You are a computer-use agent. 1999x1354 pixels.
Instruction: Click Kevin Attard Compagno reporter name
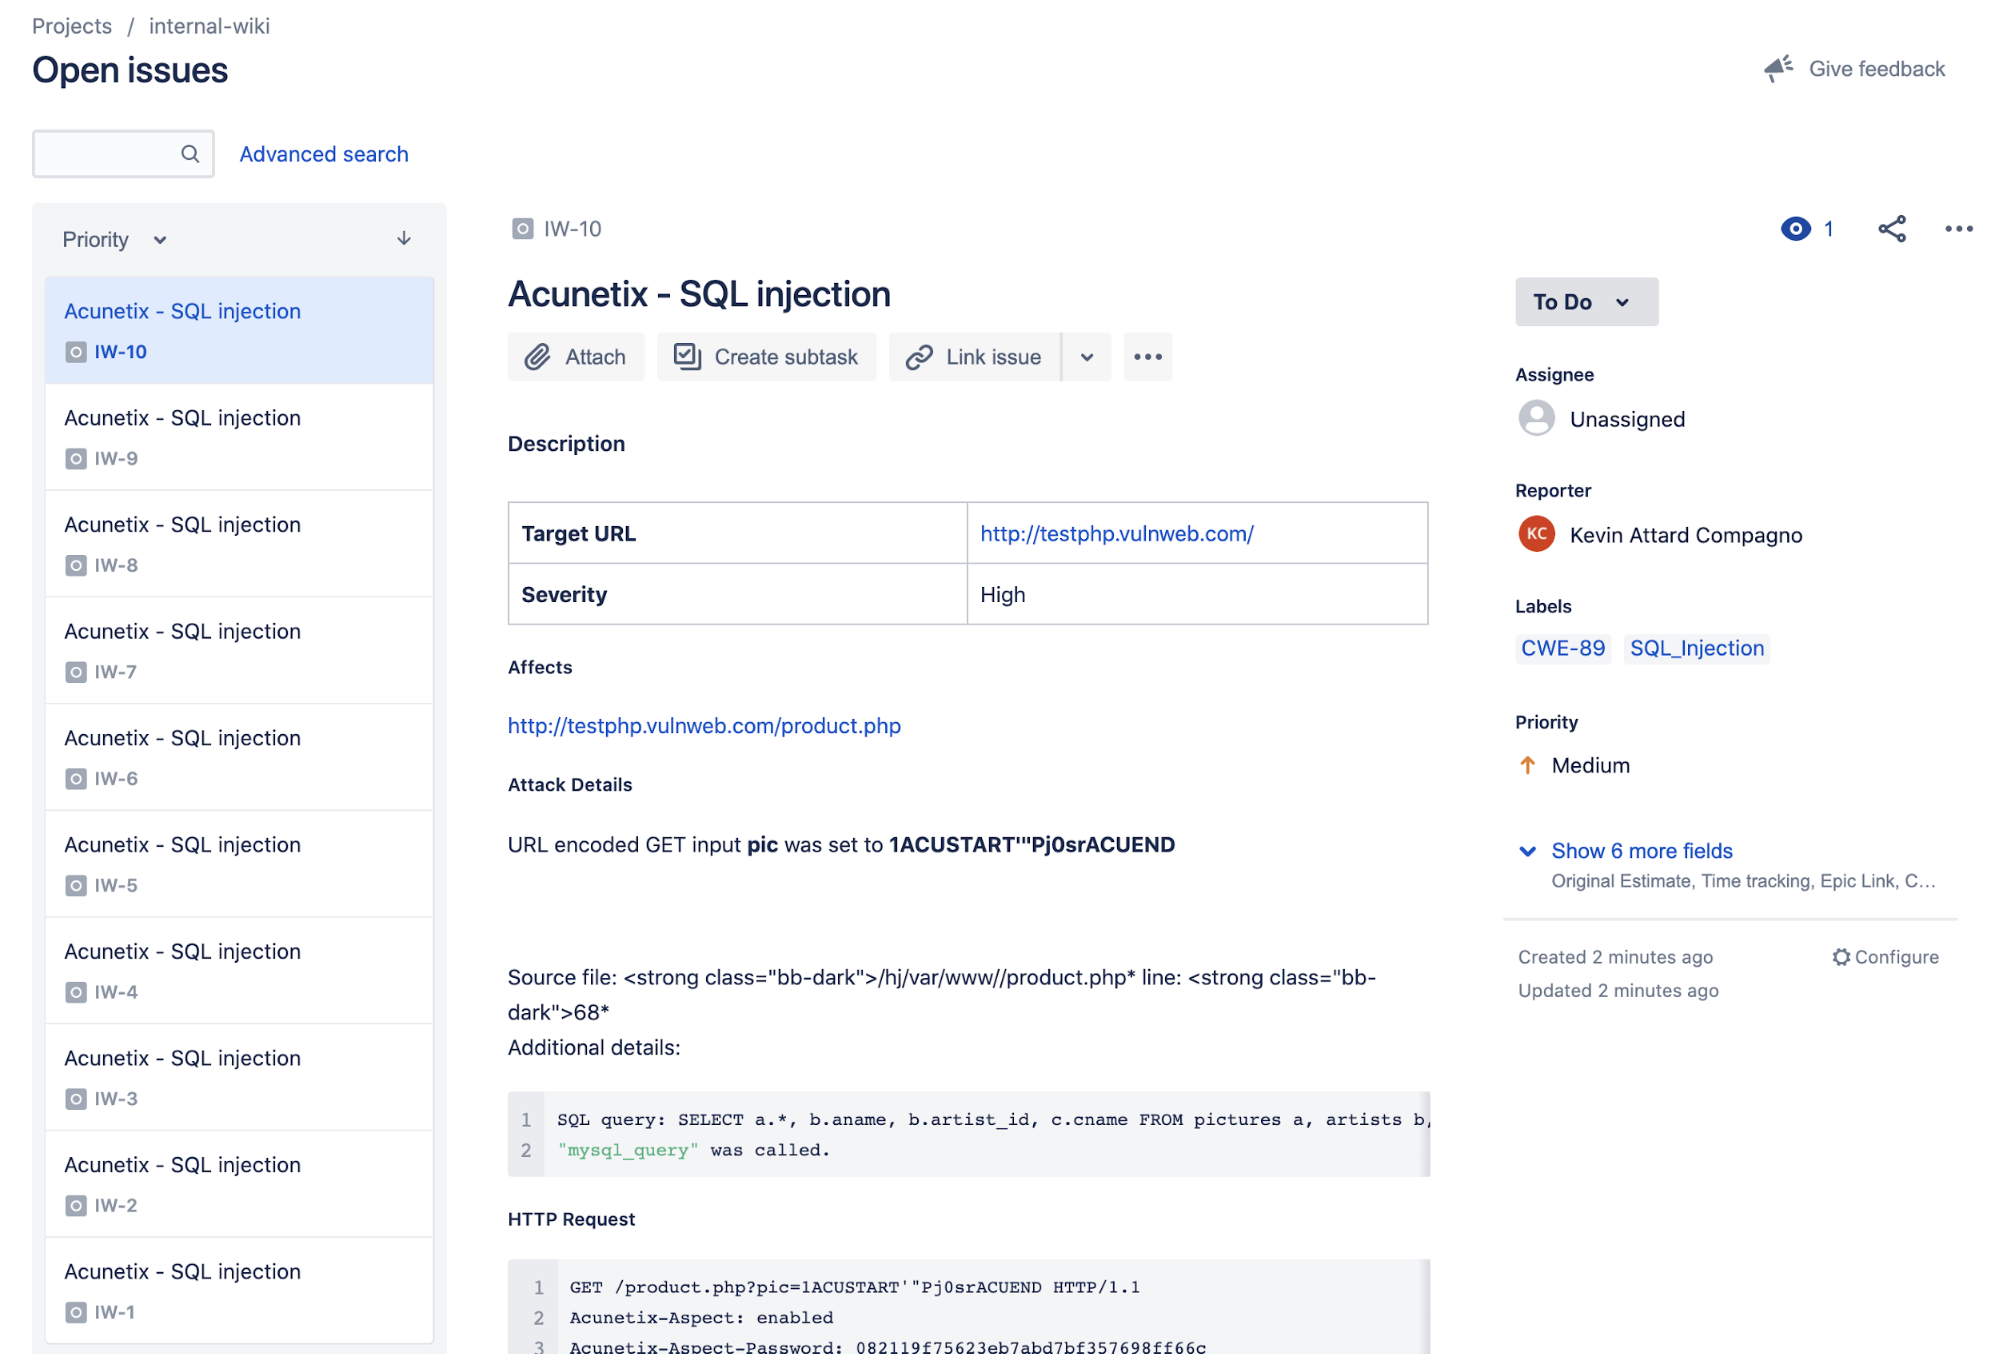pyautogui.click(x=1686, y=535)
